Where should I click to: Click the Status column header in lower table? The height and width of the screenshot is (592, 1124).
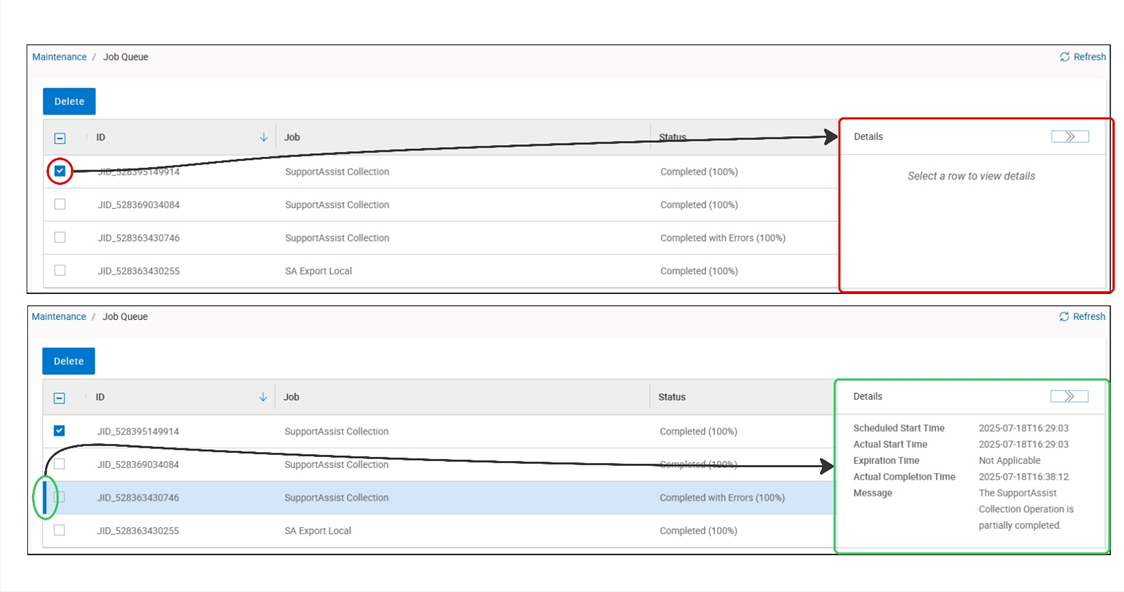(672, 396)
